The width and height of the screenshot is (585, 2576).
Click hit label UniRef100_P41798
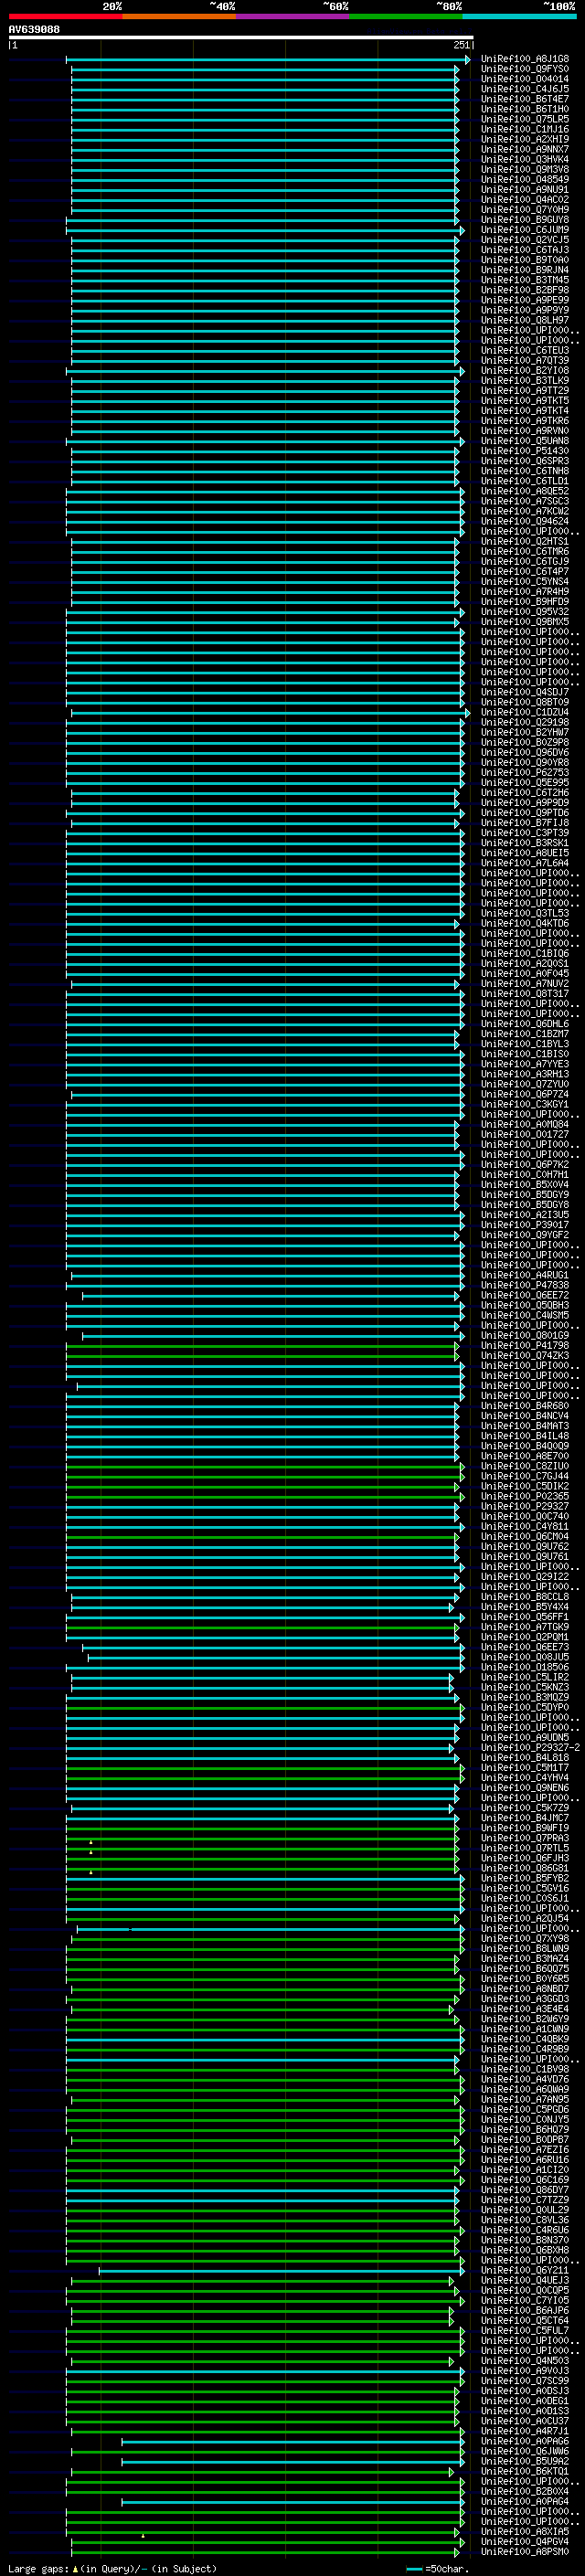point(525,1345)
